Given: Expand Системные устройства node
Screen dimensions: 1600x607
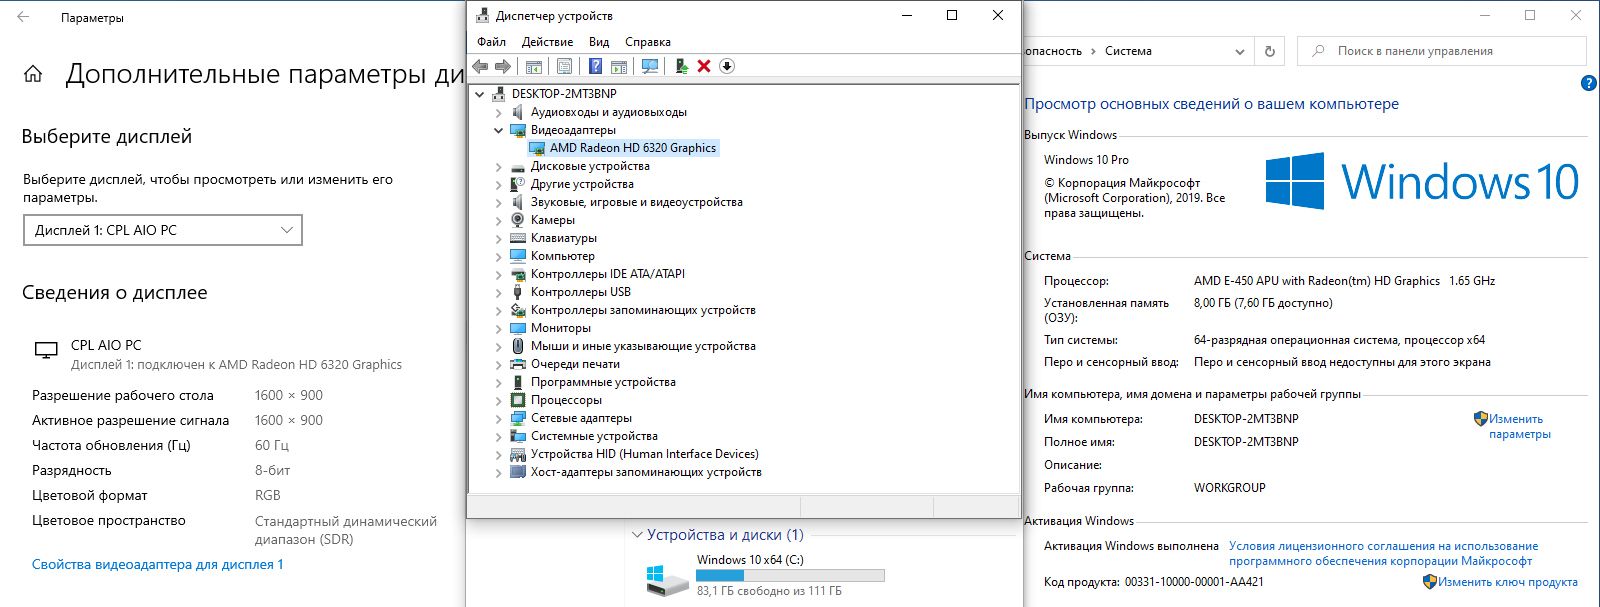Looking at the screenshot, I should coord(499,436).
